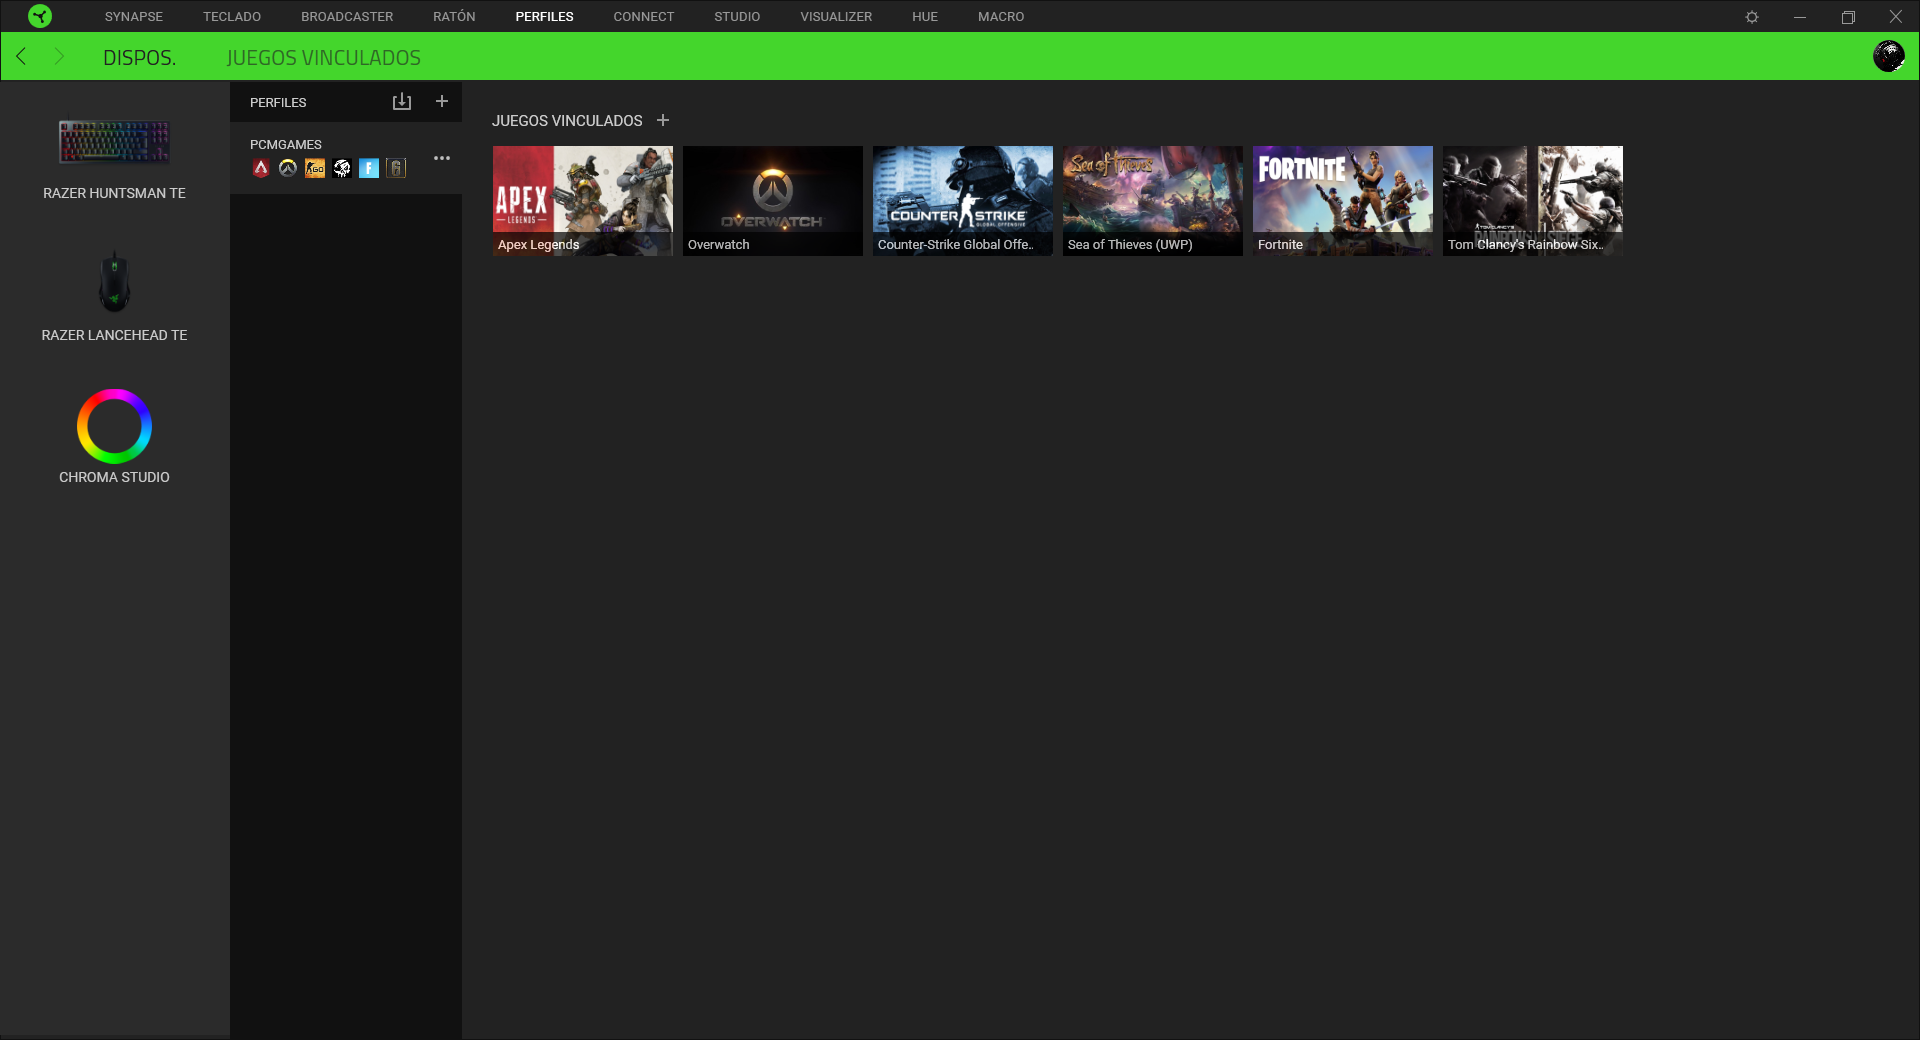Open the Fortnite game thumbnail
This screenshot has width=1920, height=1040.
click(x=1343, y=201)
